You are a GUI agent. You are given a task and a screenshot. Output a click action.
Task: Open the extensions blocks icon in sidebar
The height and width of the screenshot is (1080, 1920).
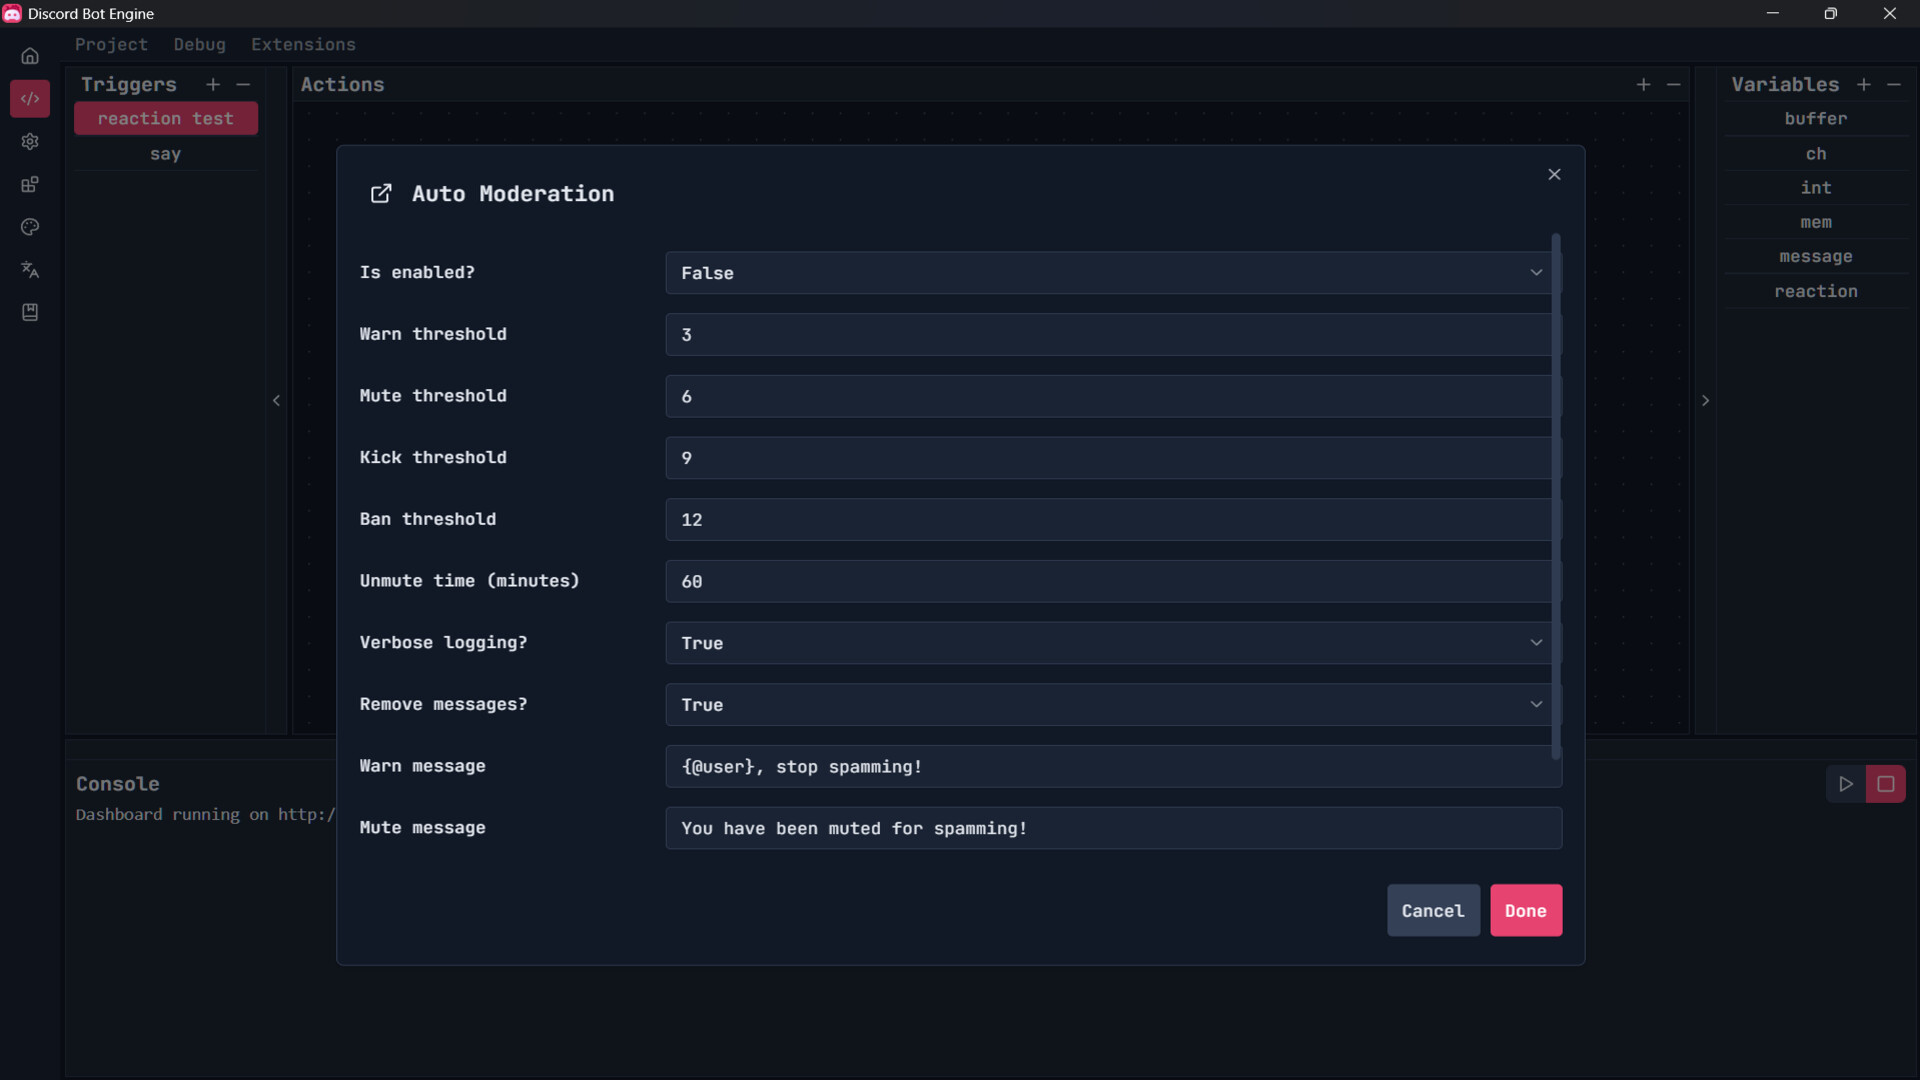click(x=30, y=184)
